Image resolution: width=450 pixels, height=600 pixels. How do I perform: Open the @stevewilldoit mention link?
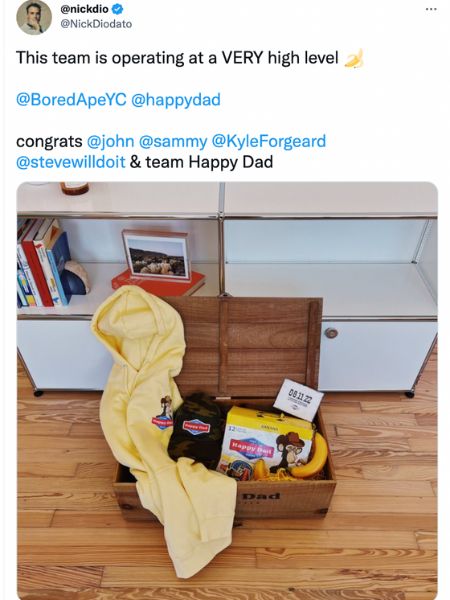point(71,162)
